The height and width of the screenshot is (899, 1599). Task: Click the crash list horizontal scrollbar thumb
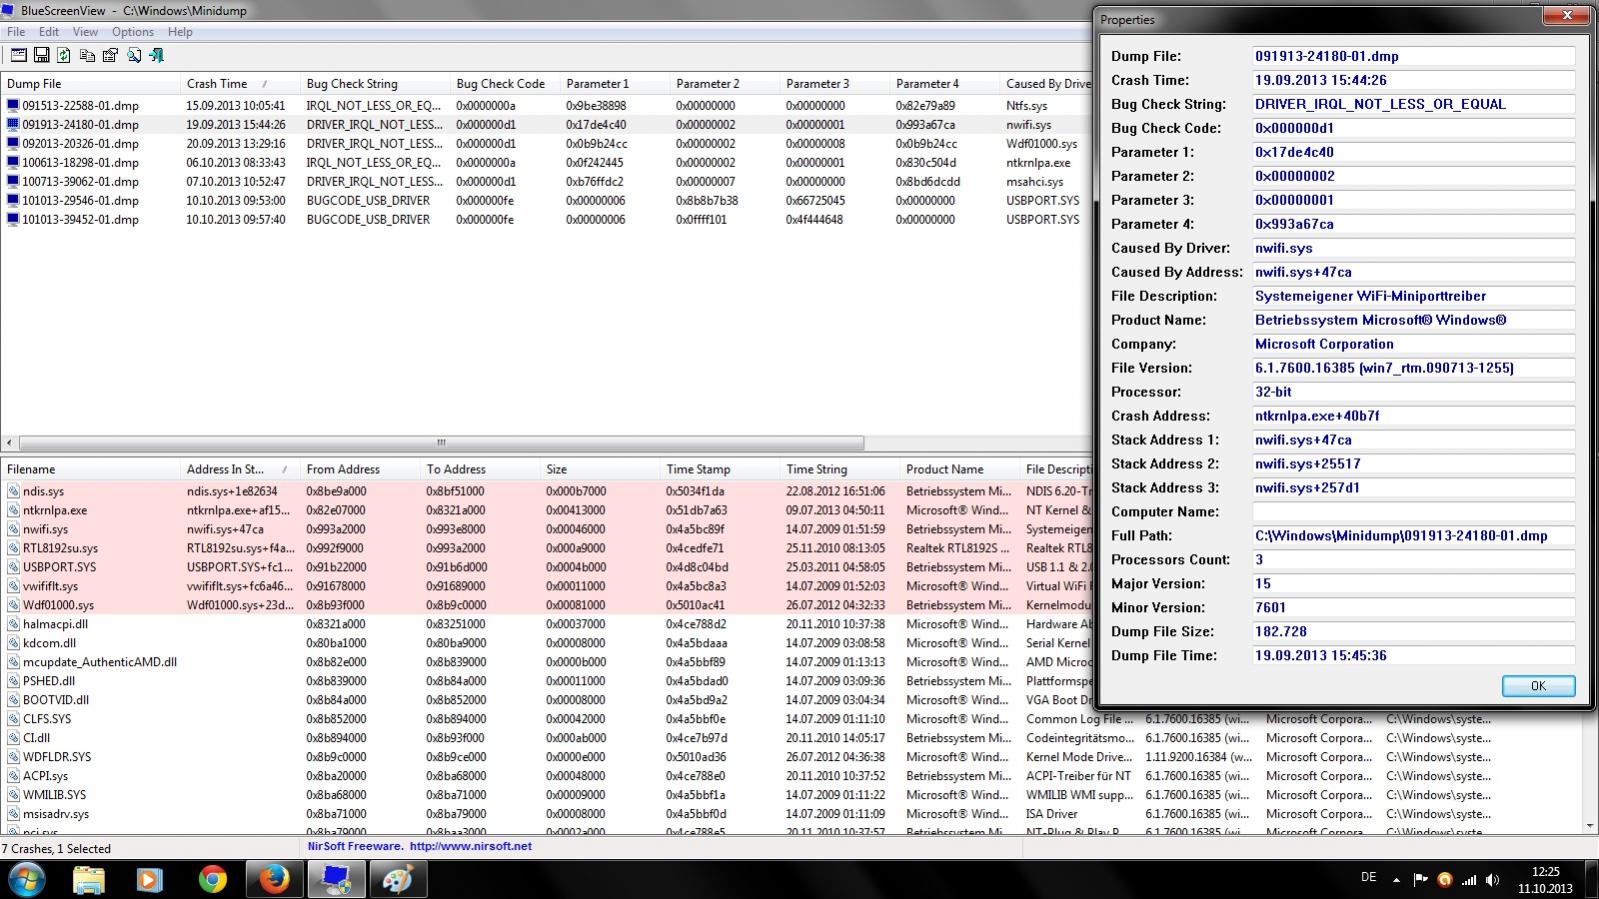coord(441,442)
